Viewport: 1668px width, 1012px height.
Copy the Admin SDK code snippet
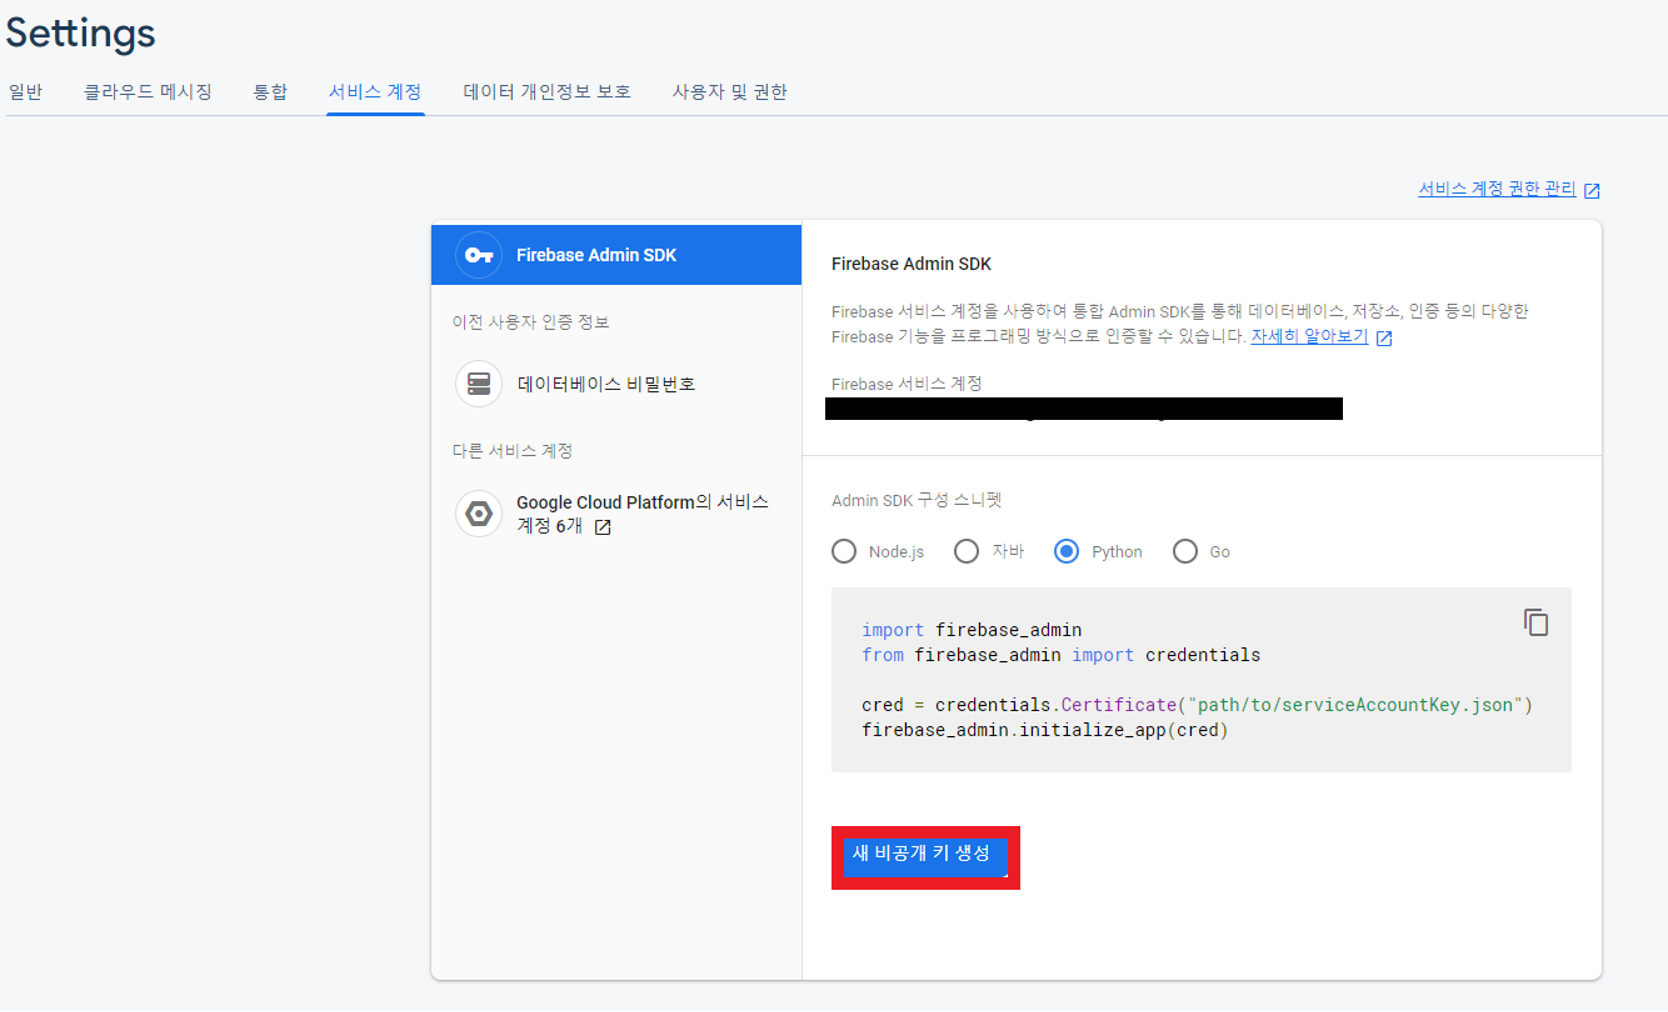(1536, 622)
